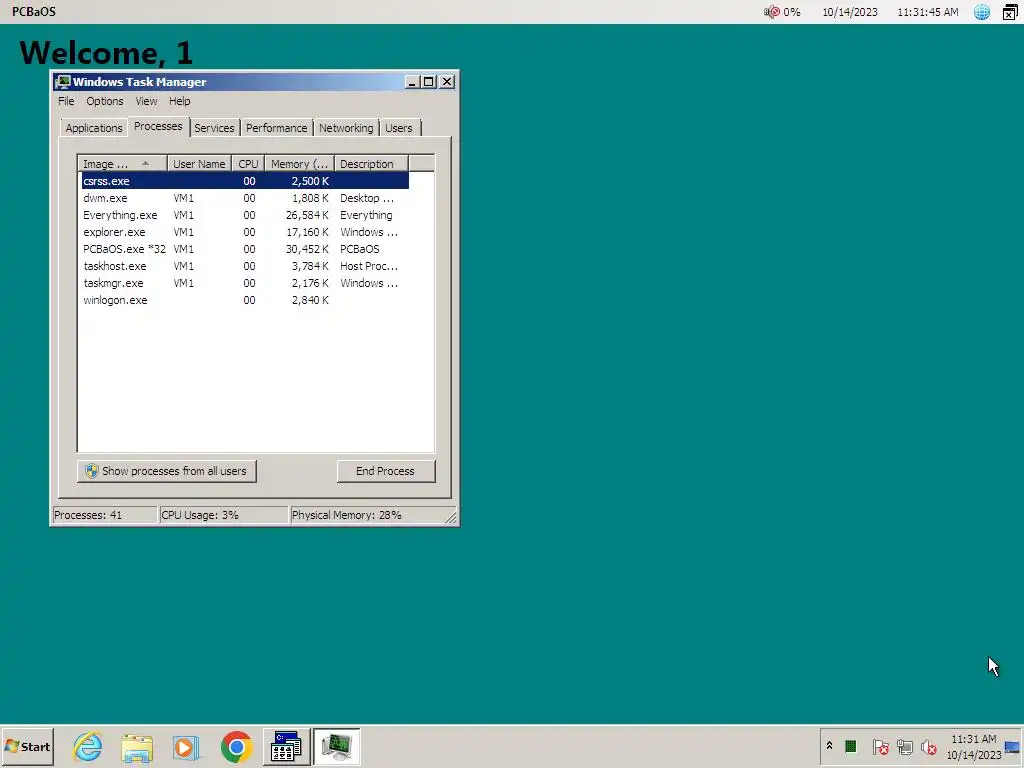Click the PCBaOS title in top bar
The height and width of the screenshot is (768, 1024).
(x=34, y=12)
